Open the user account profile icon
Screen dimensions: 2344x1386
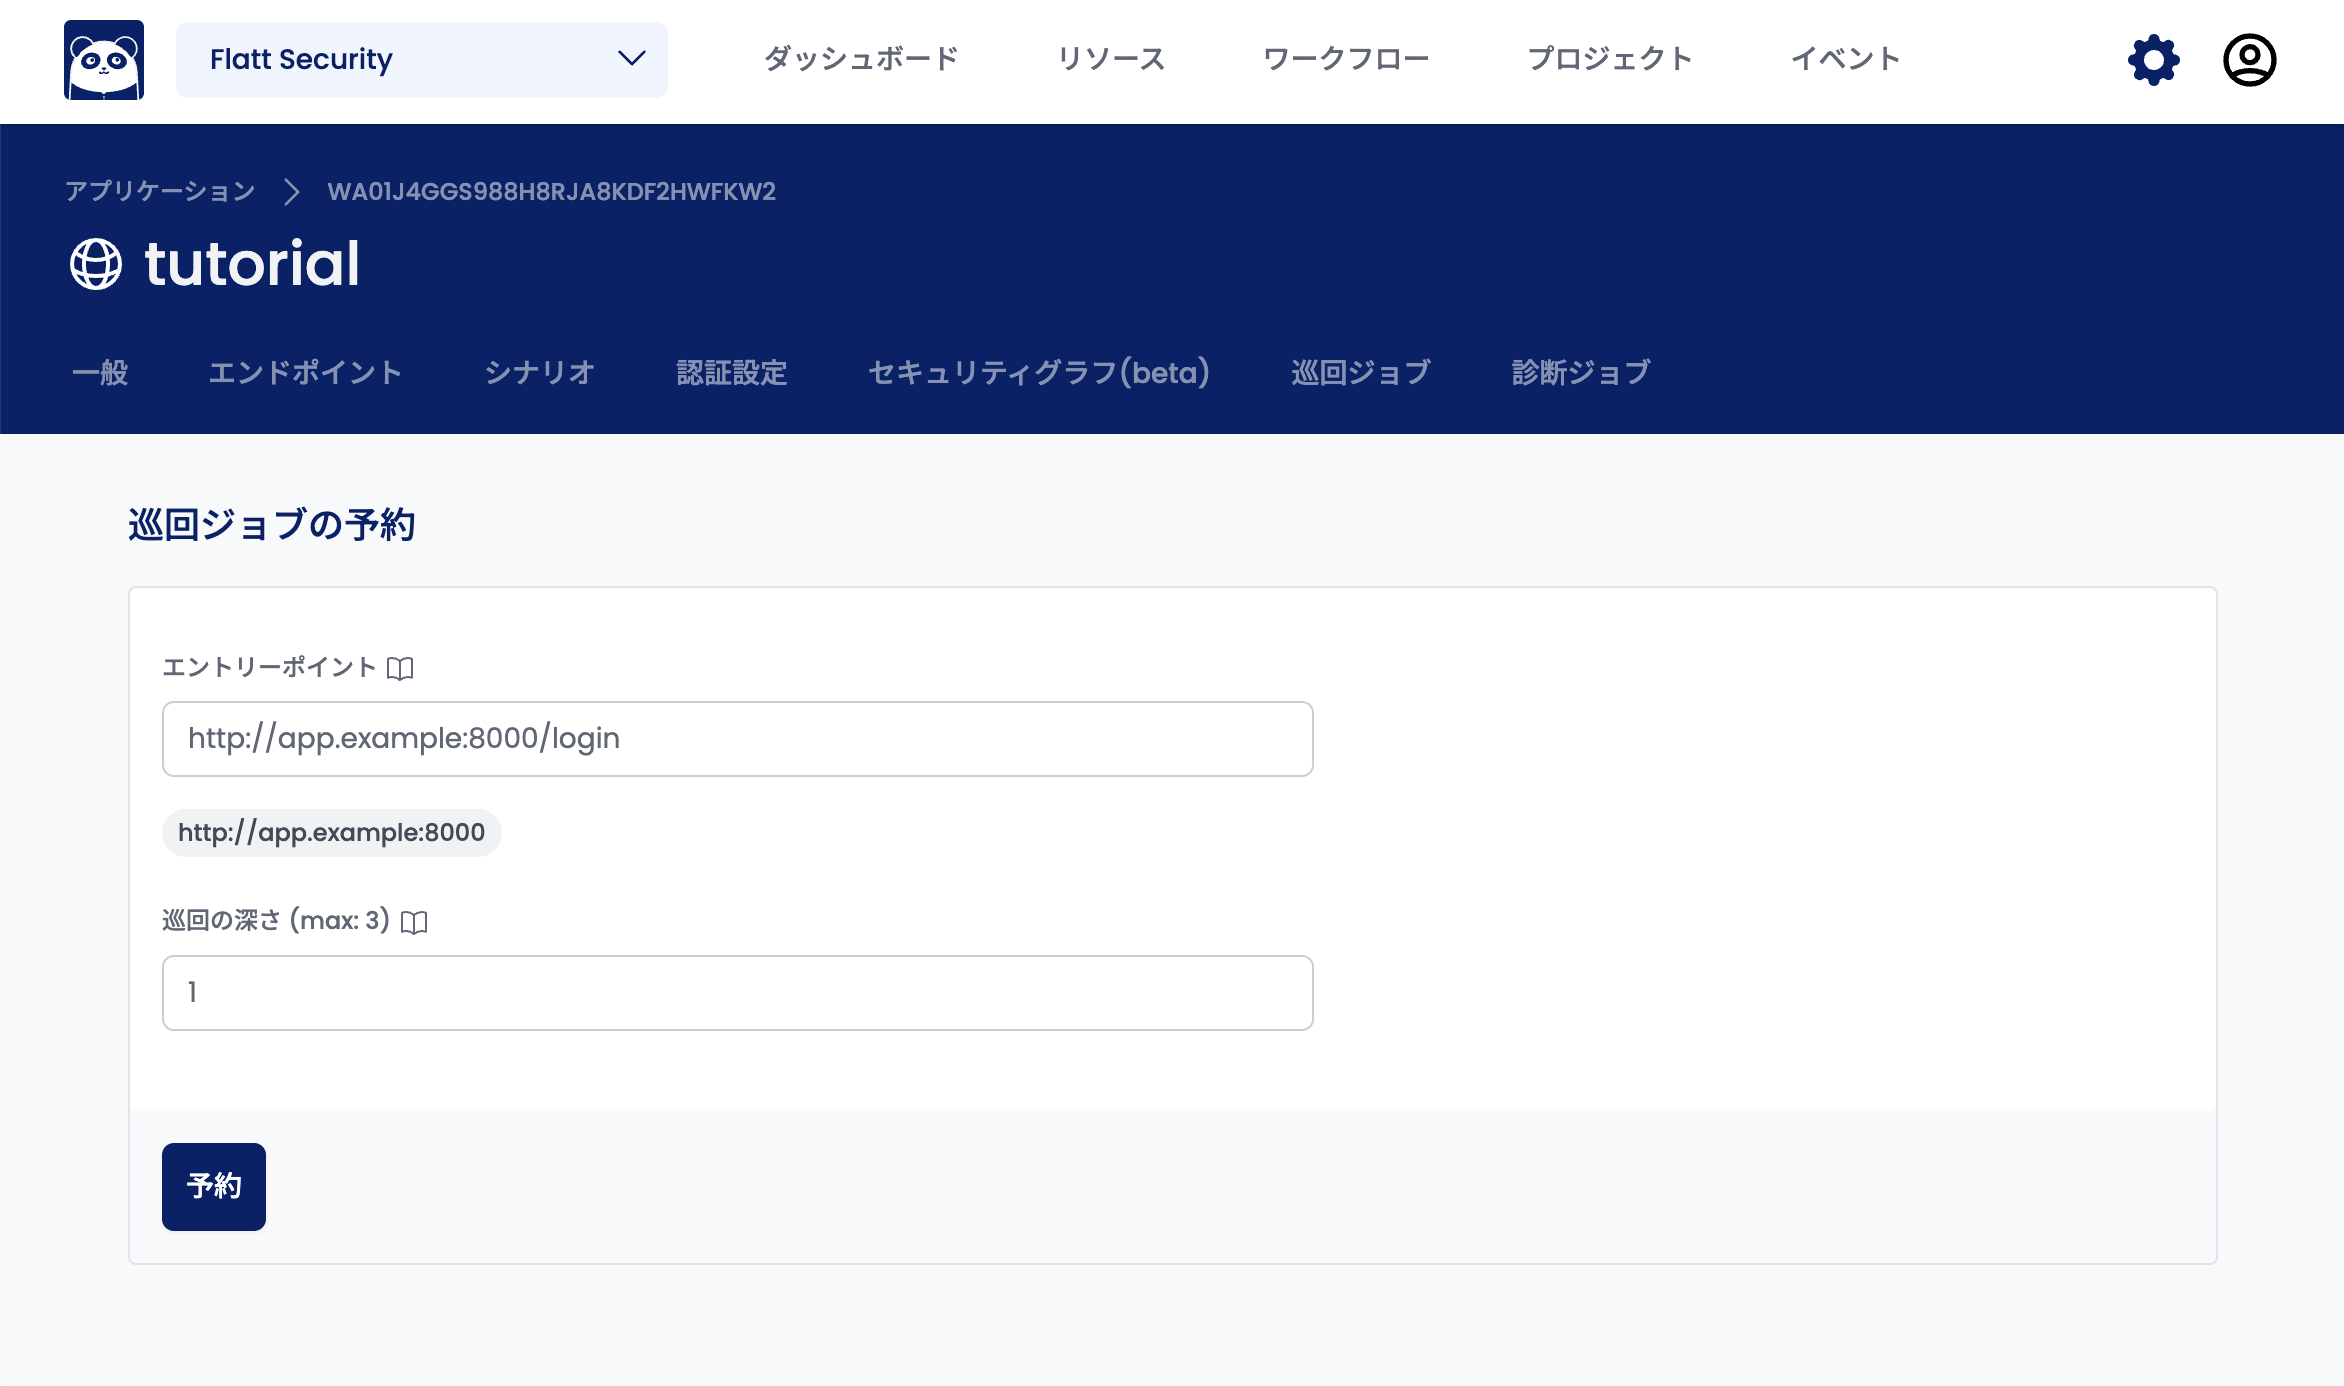2249,60
